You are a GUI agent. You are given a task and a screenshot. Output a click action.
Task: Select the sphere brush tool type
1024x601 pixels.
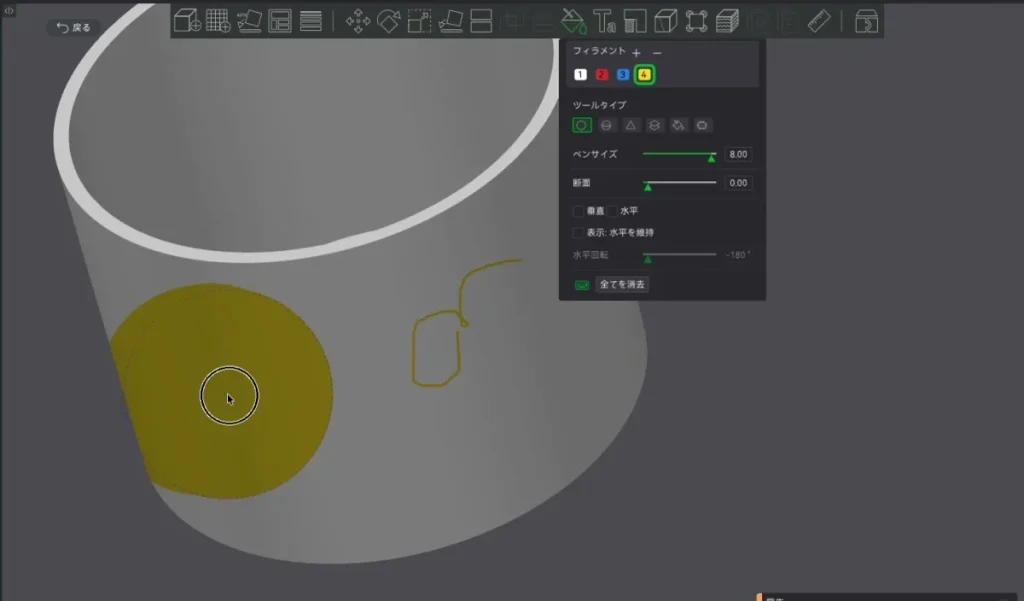(x=606, y=125)
